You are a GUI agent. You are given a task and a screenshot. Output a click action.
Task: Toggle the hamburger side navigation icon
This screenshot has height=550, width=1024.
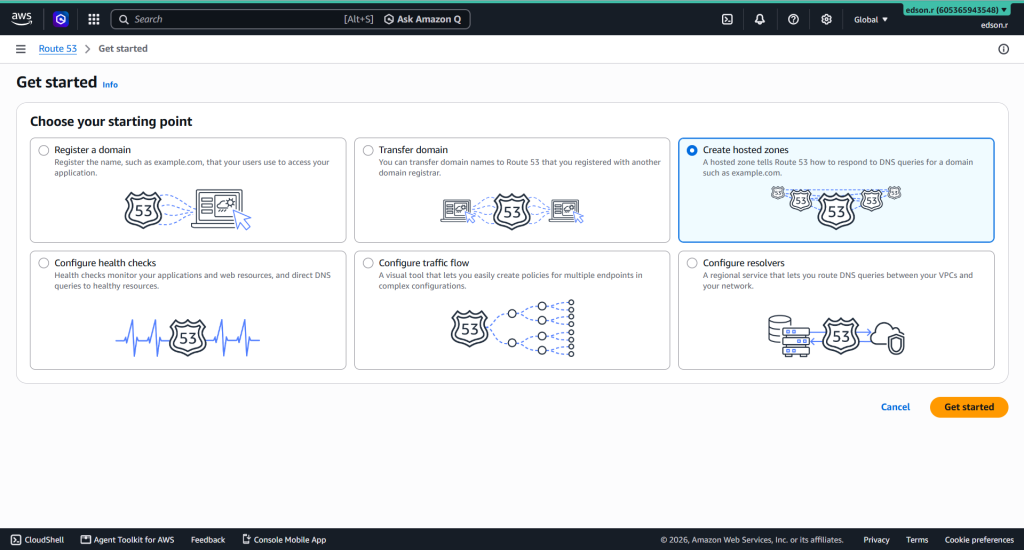point(21,49)
